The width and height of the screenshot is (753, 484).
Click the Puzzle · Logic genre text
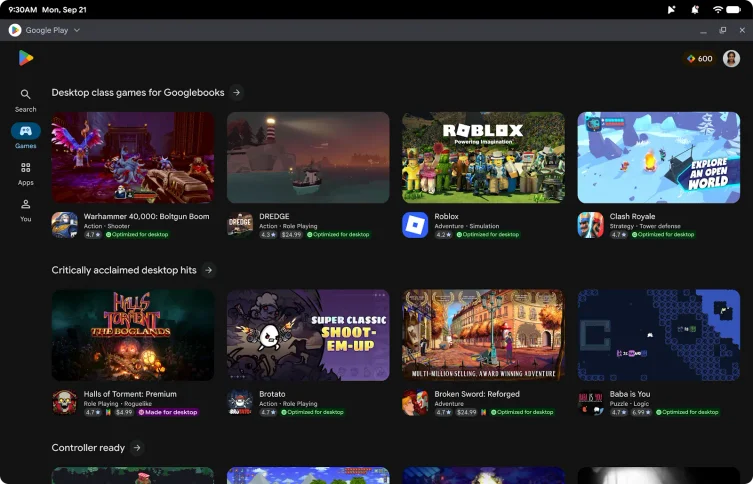pyautogui.click(x=629, y=404)
